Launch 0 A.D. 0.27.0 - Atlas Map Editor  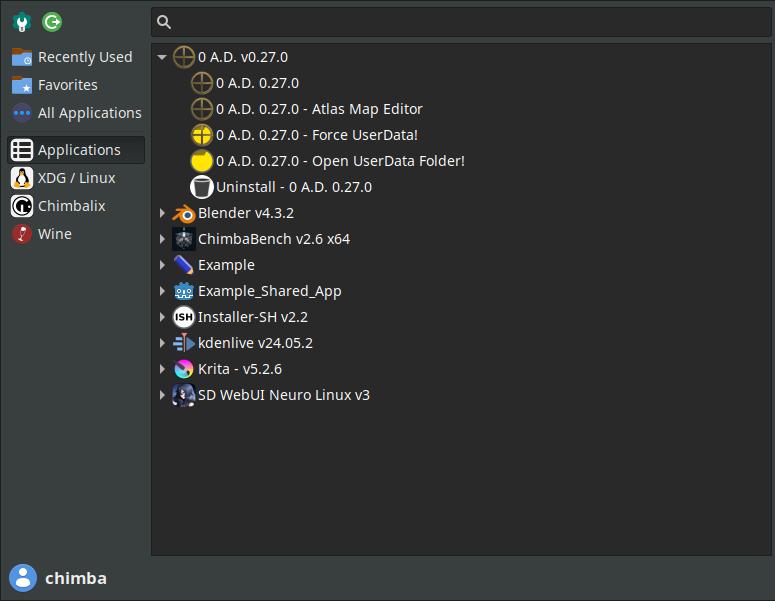coord(319,109)
